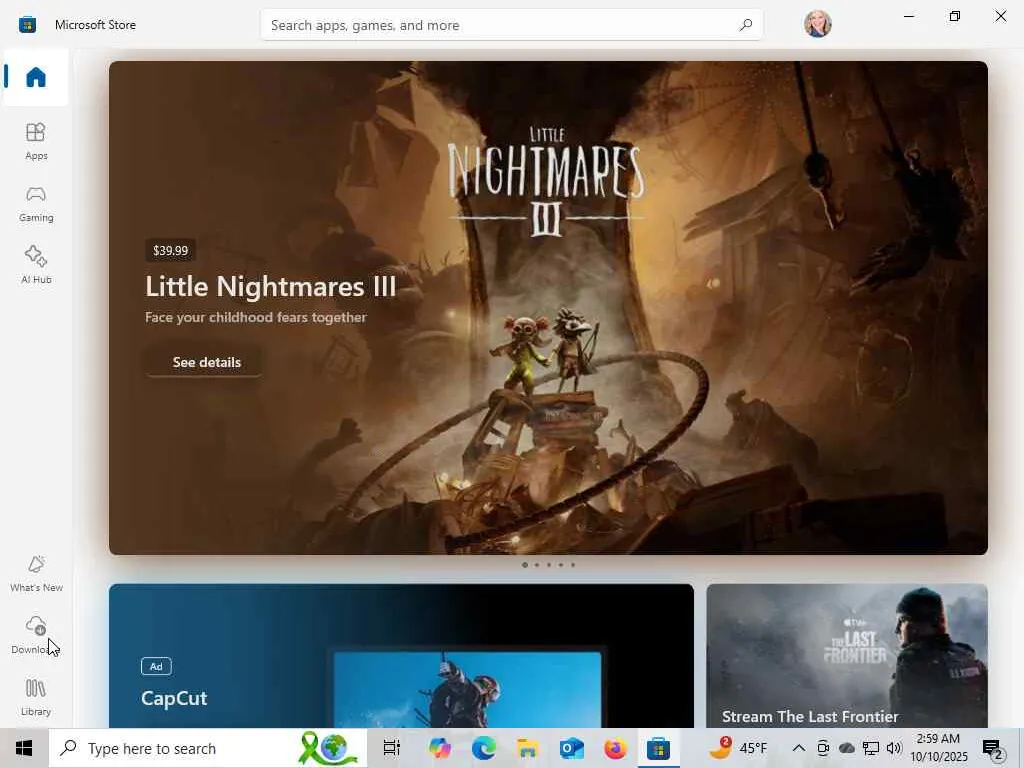Select the fourth carousel page dot
Image resolution: width=1024 pixels, height=768 pixels.
560,565
